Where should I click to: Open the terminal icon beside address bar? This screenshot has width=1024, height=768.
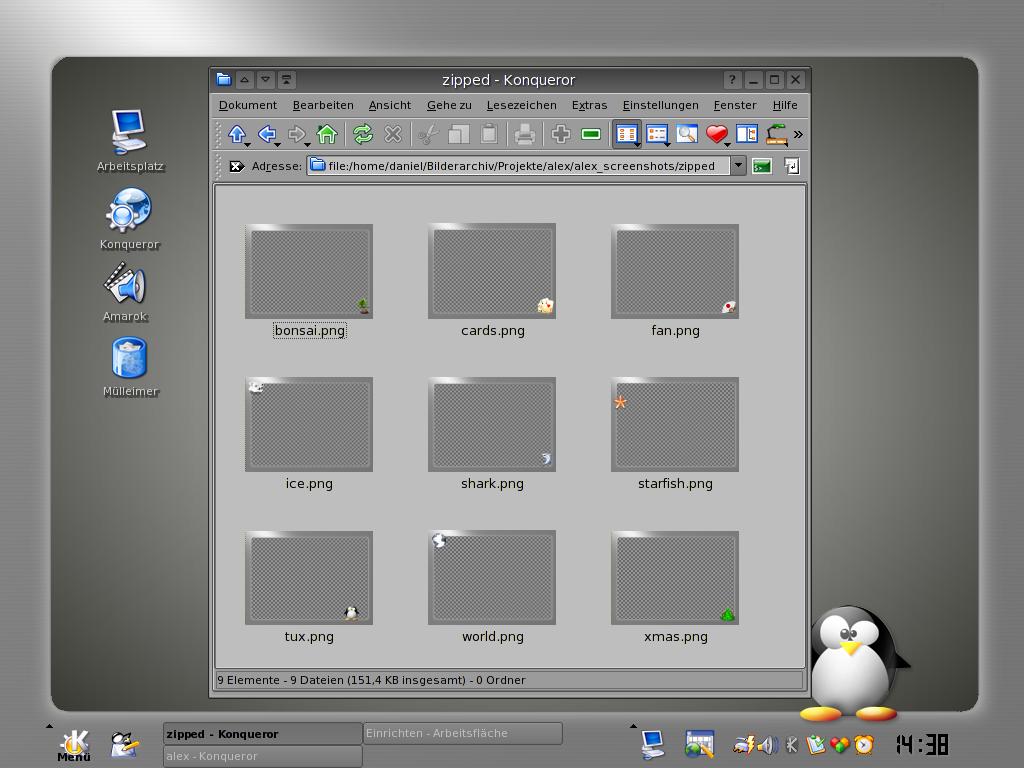tap(762, 167)
